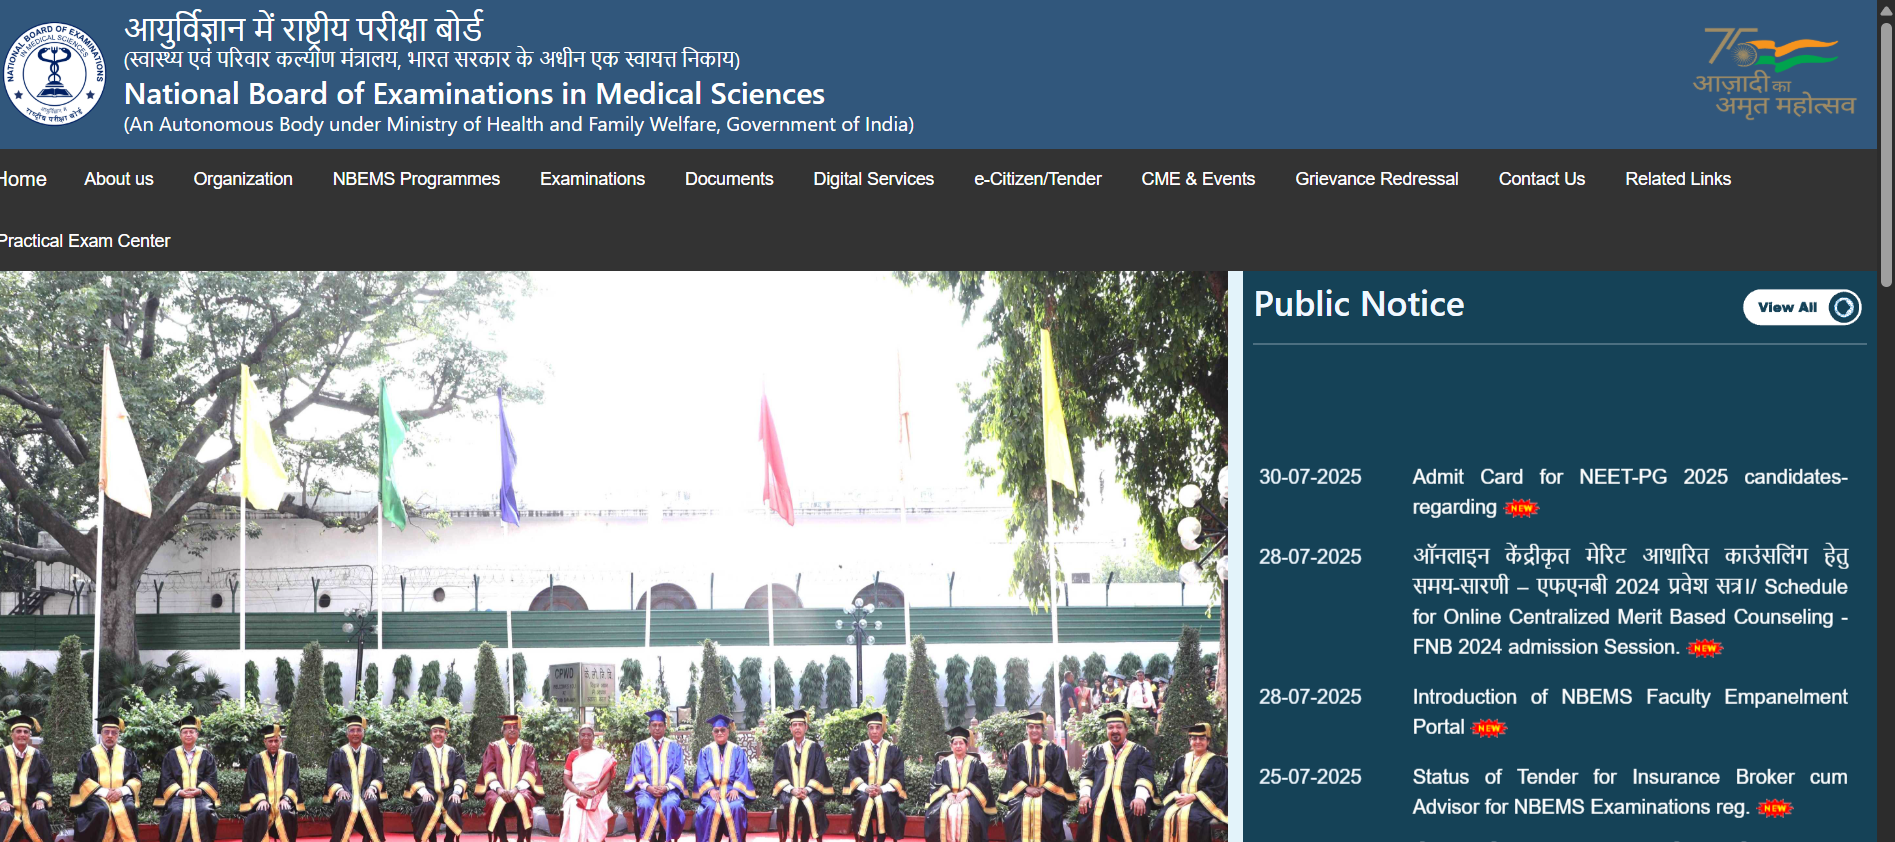The width and height of the screenshot is (1895, 842).
Task: Open Introduction of NBEMS Faculty Empanelment Portal notice
Action: coord(1628,698)
